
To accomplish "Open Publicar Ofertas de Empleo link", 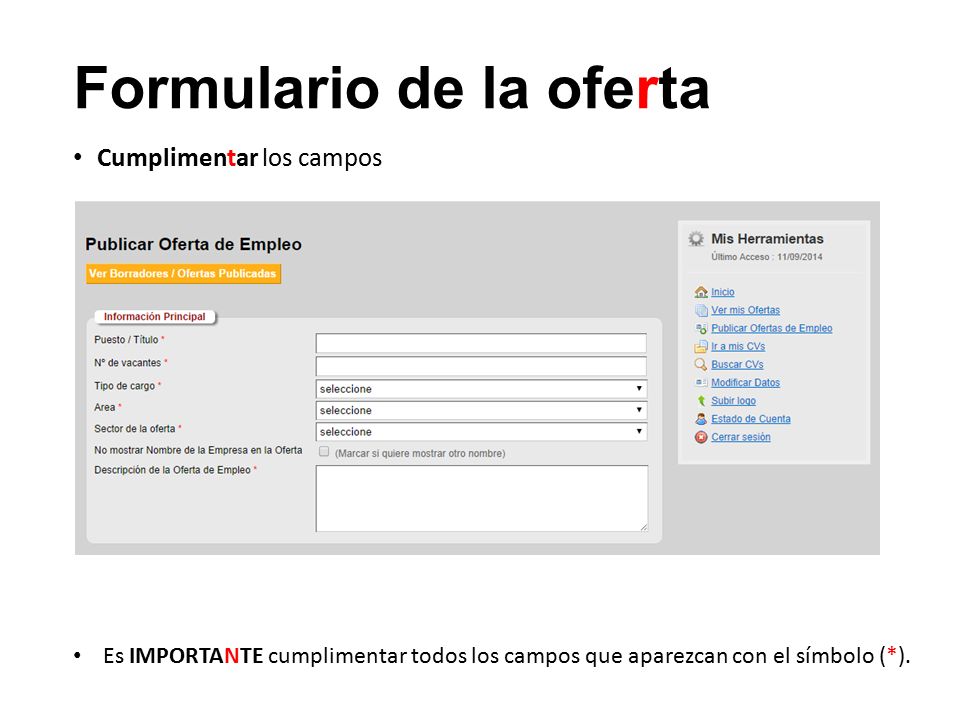I will pos(771,328).
